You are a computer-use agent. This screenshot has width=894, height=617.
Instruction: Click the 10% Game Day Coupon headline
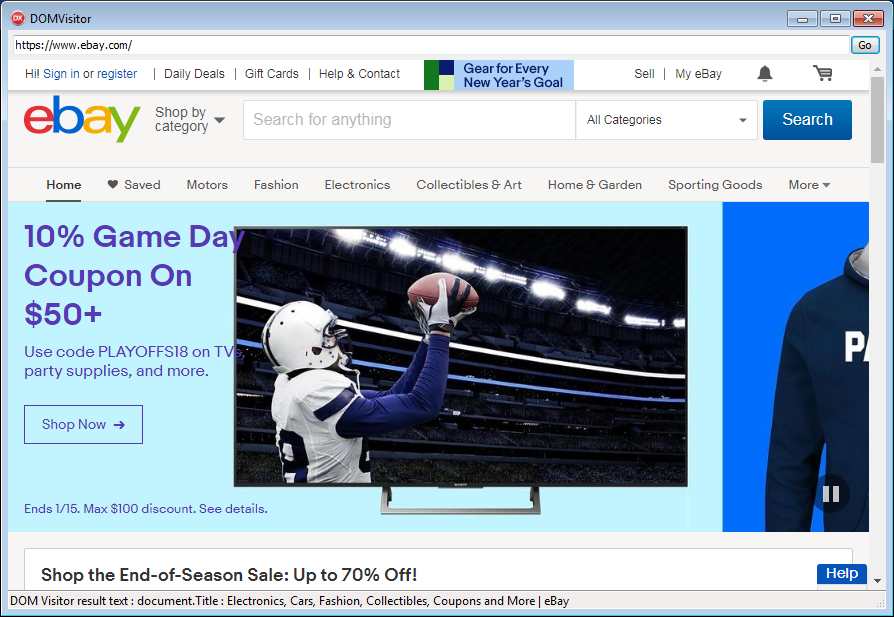click(135, 275)
